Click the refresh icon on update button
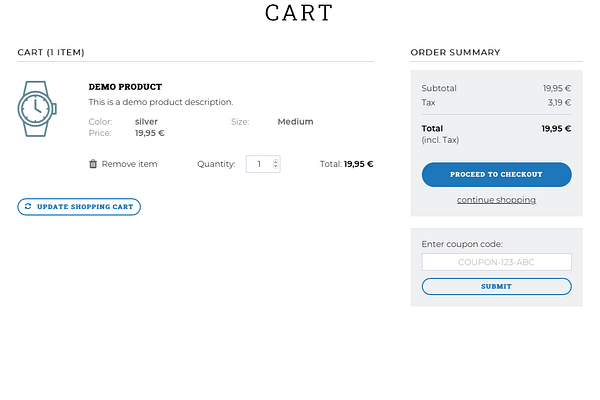This screenshot has height=400, width=600. pyautogui.click(x=28, y=206)
